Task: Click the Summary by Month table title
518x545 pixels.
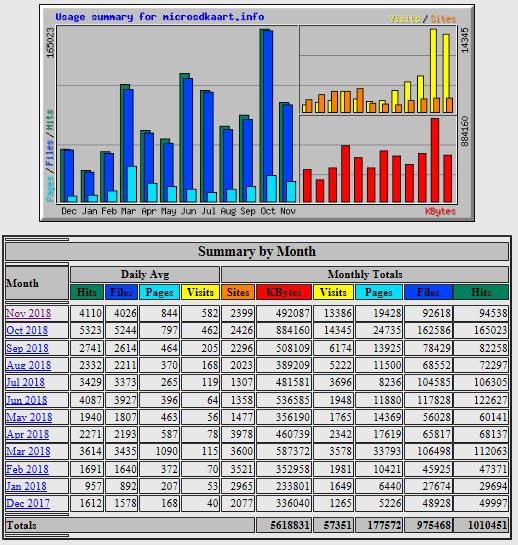Action: pos(257,251)
